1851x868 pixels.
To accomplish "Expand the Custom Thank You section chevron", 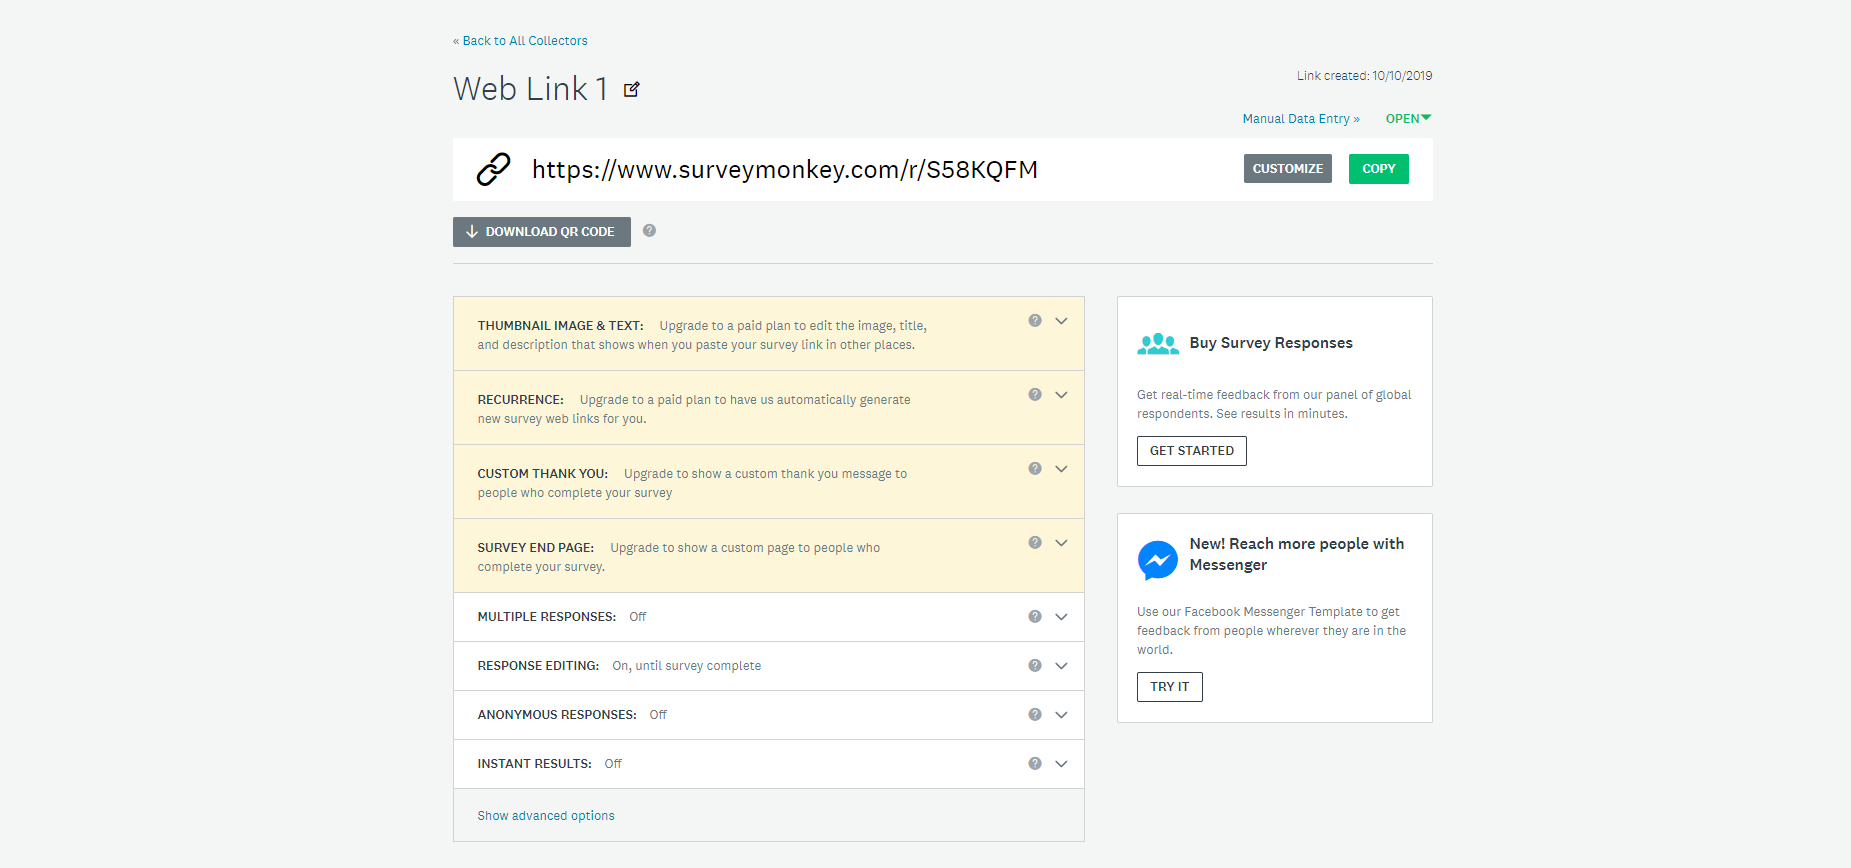I will [x=1062, y=469].
